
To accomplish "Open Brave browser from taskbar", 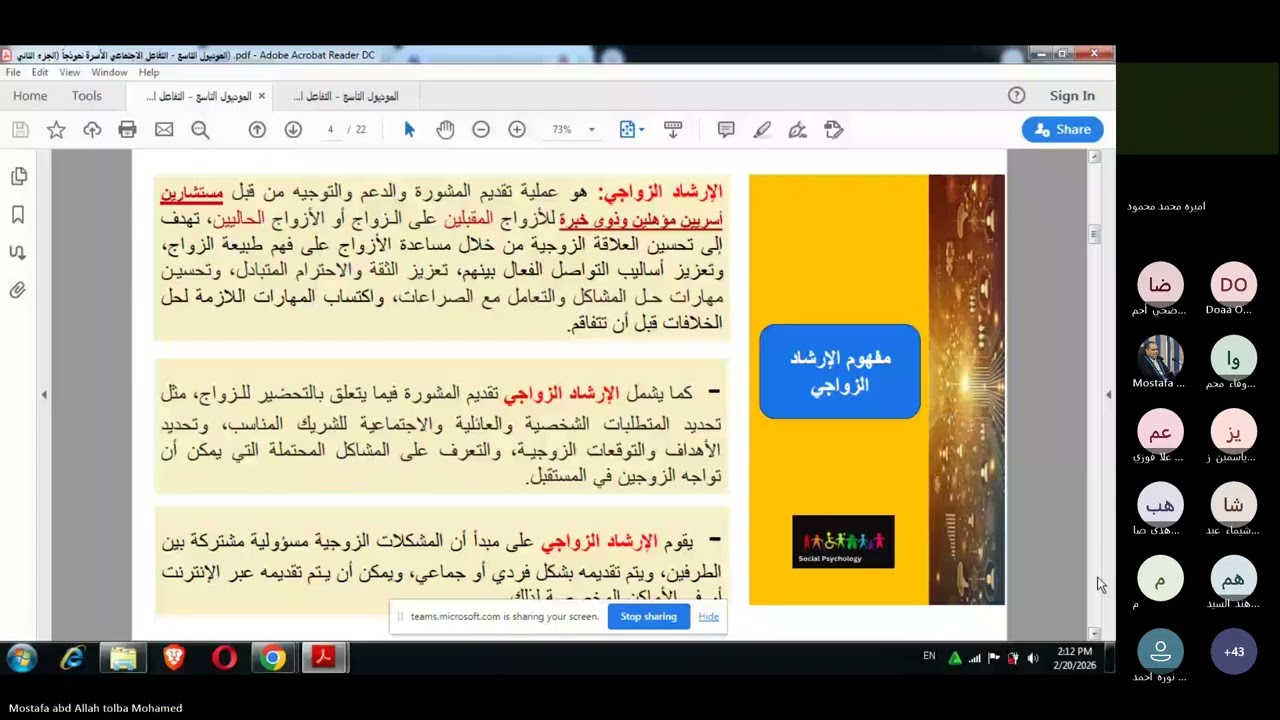I will [174, 658].
